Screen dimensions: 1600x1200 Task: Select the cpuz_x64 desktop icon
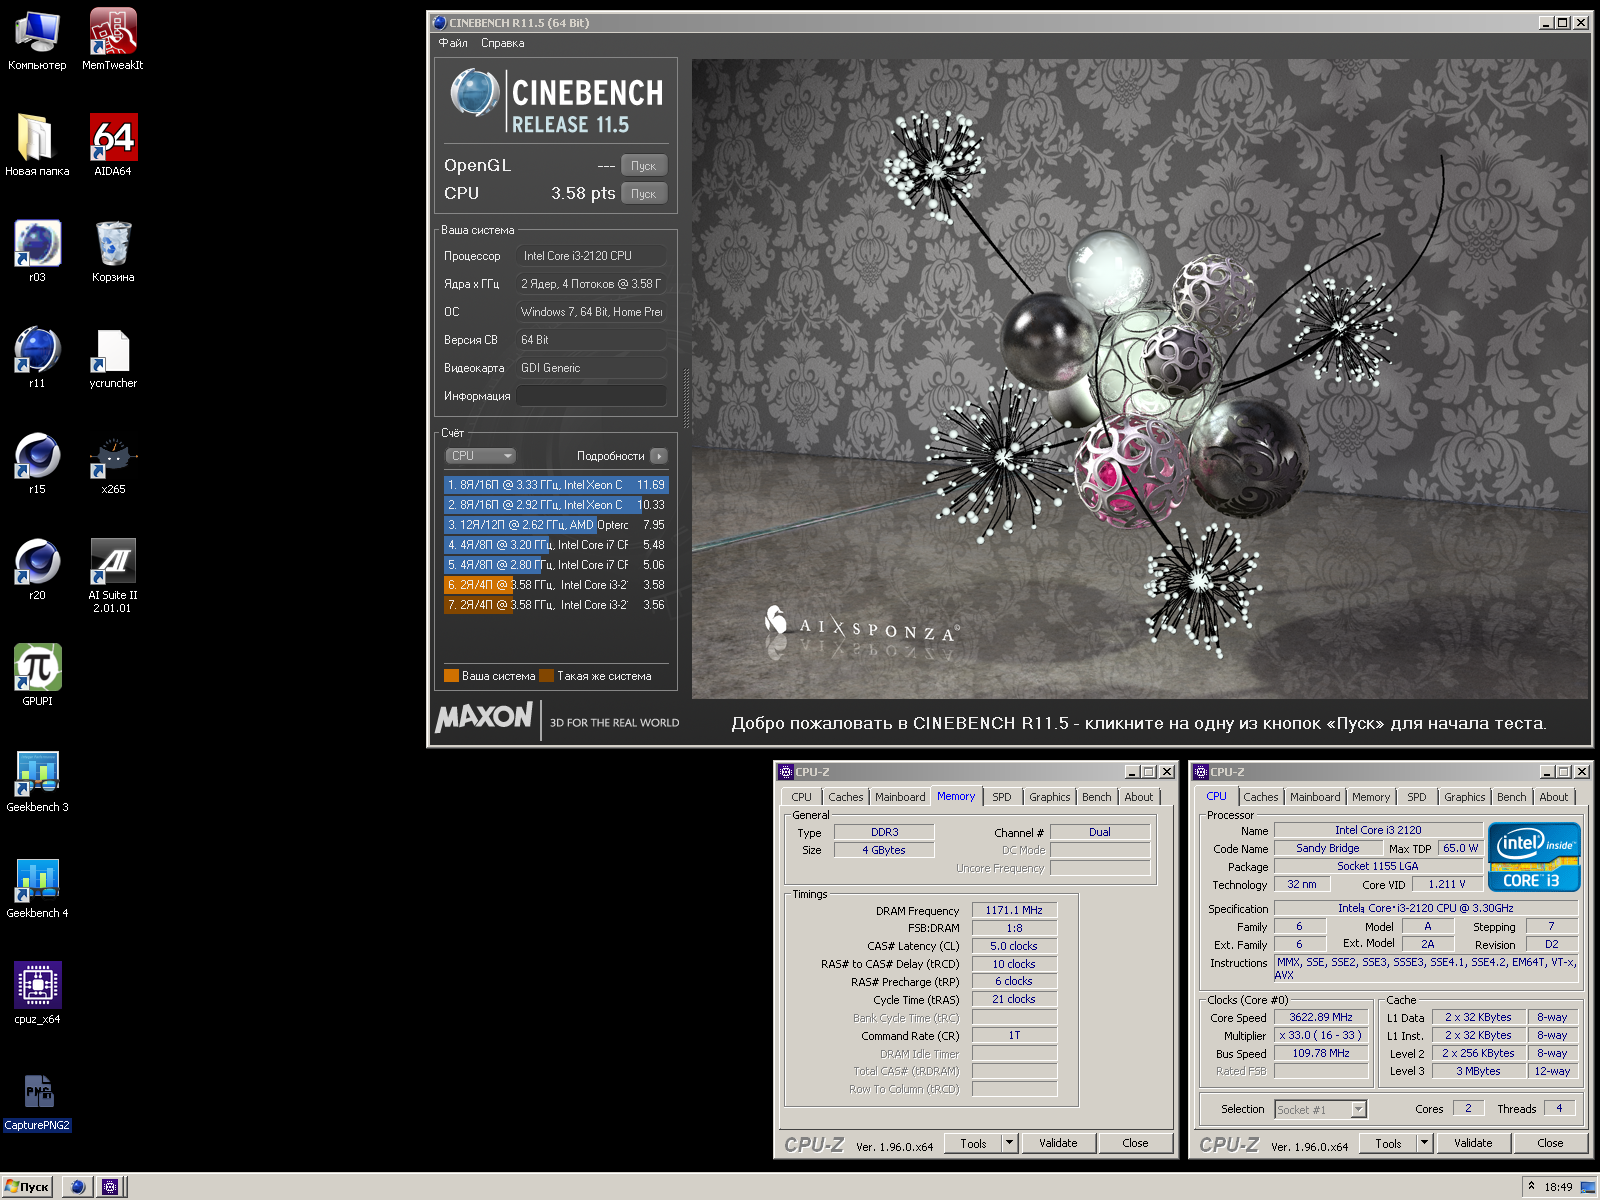tap(37, 994)
